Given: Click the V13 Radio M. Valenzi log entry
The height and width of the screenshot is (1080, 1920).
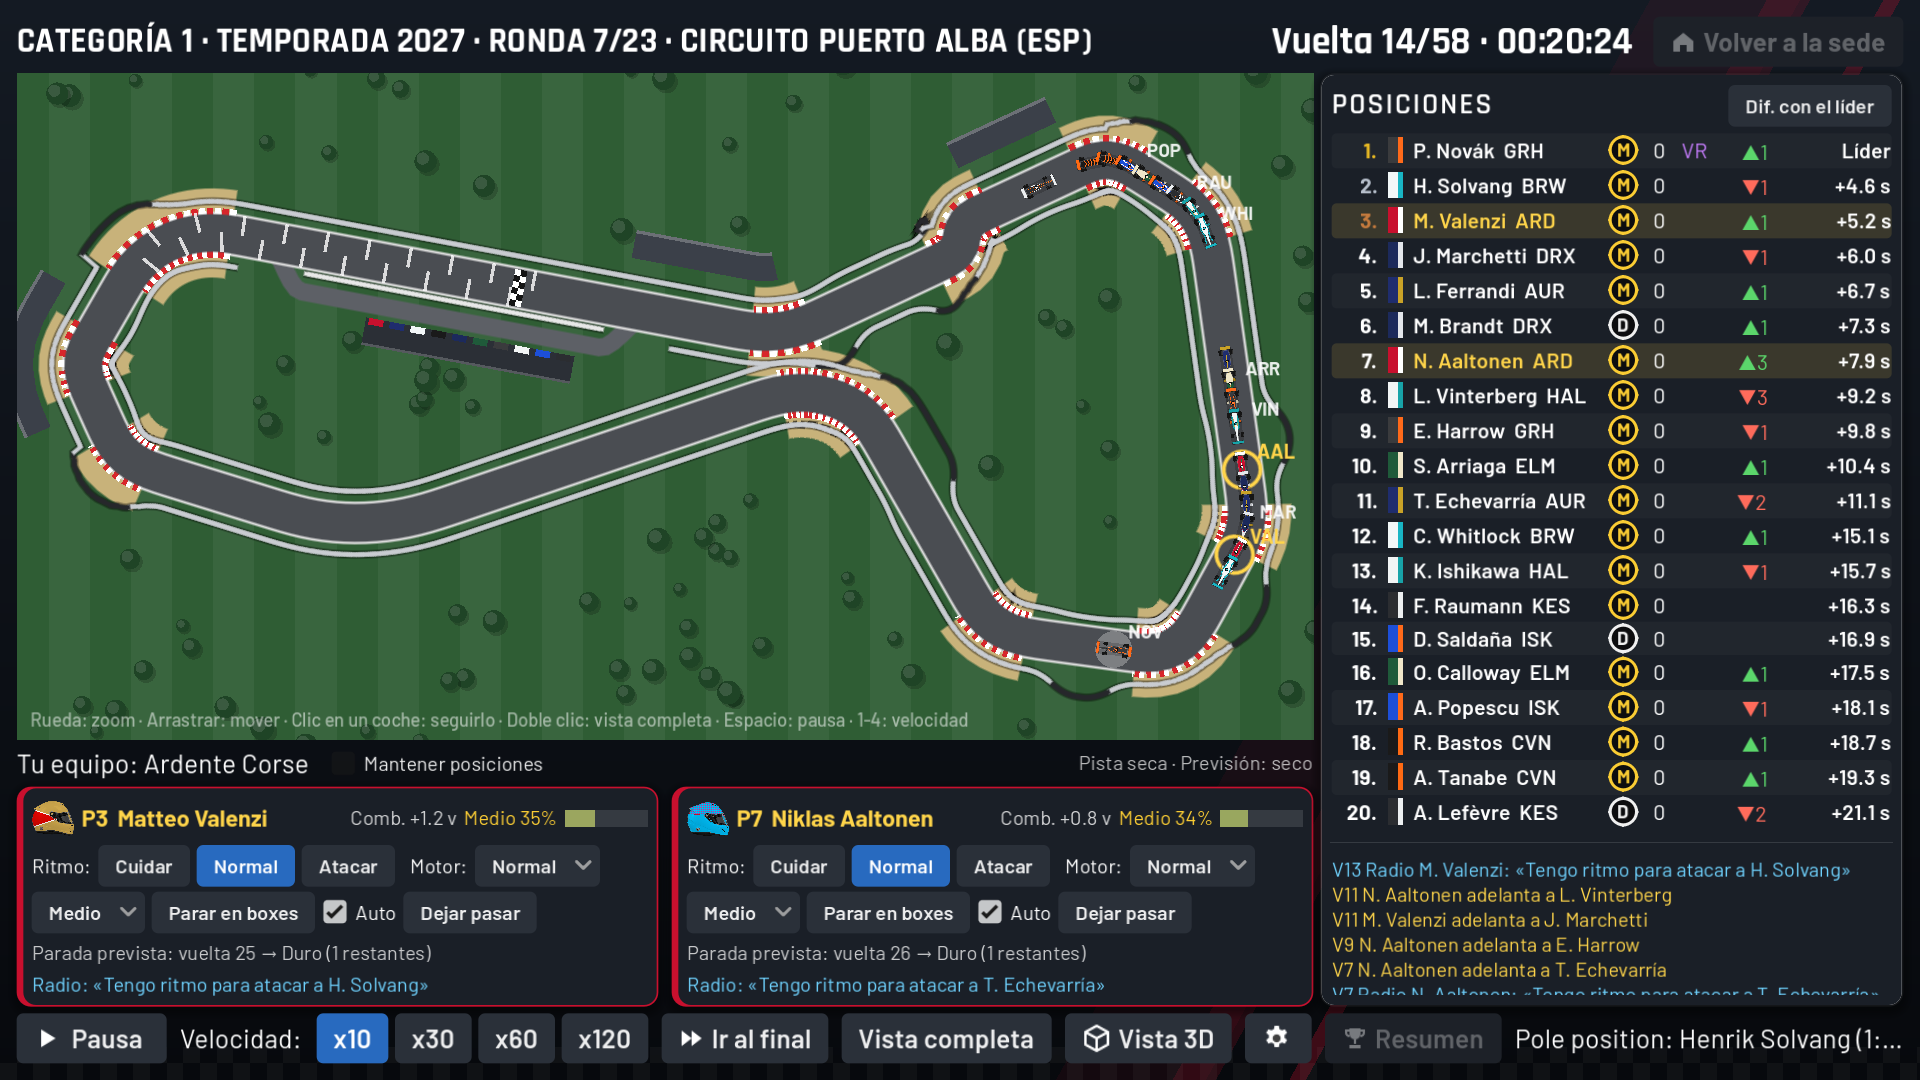Looking at the screenshot, I should click(1591, 870).
